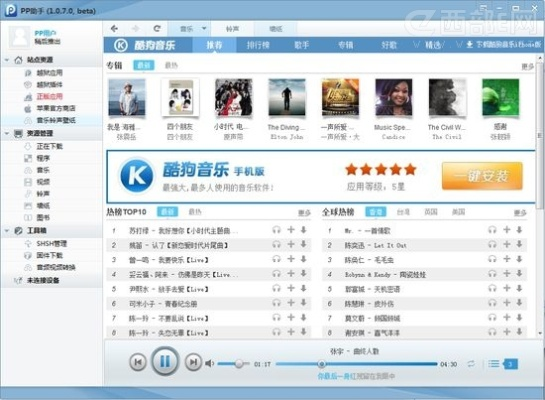Open 墙纸 in the sidebar list
This screenshot has width=545, height=400.
(x=43, y=205)
